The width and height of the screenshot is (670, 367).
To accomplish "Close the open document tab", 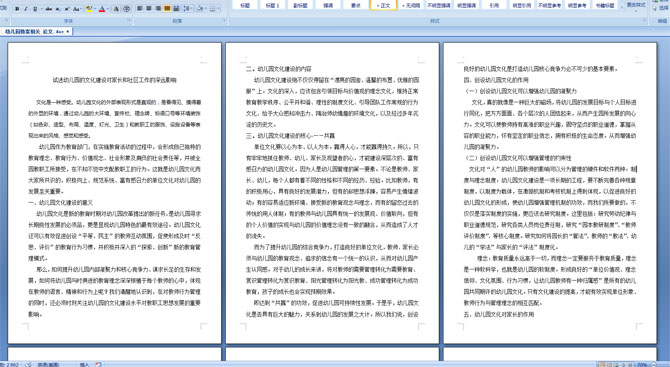I will tap(68, 32).
